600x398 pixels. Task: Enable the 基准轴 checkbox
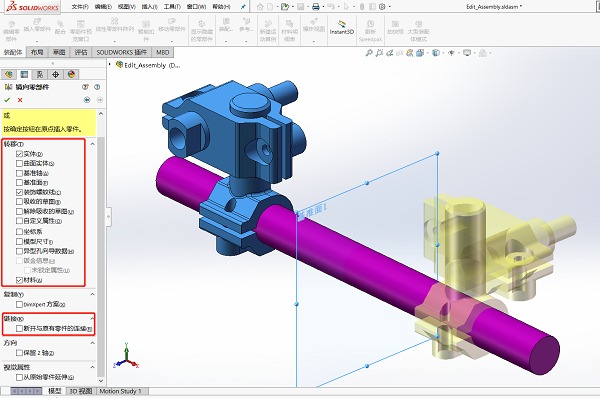20,173
